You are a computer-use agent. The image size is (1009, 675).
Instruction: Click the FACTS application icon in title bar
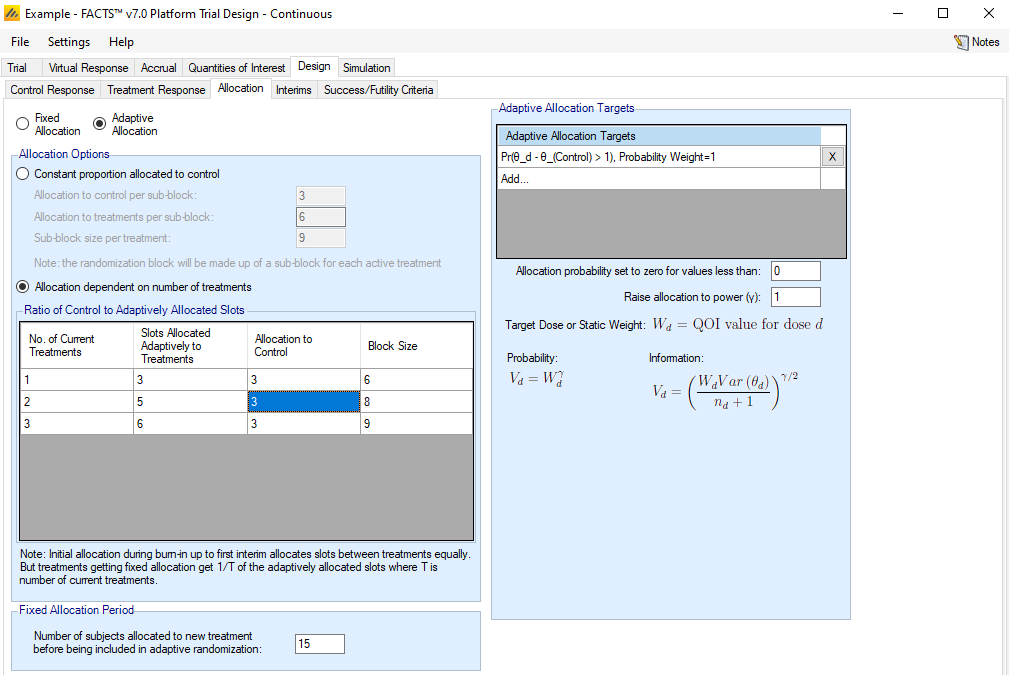[x=13, y=14]
